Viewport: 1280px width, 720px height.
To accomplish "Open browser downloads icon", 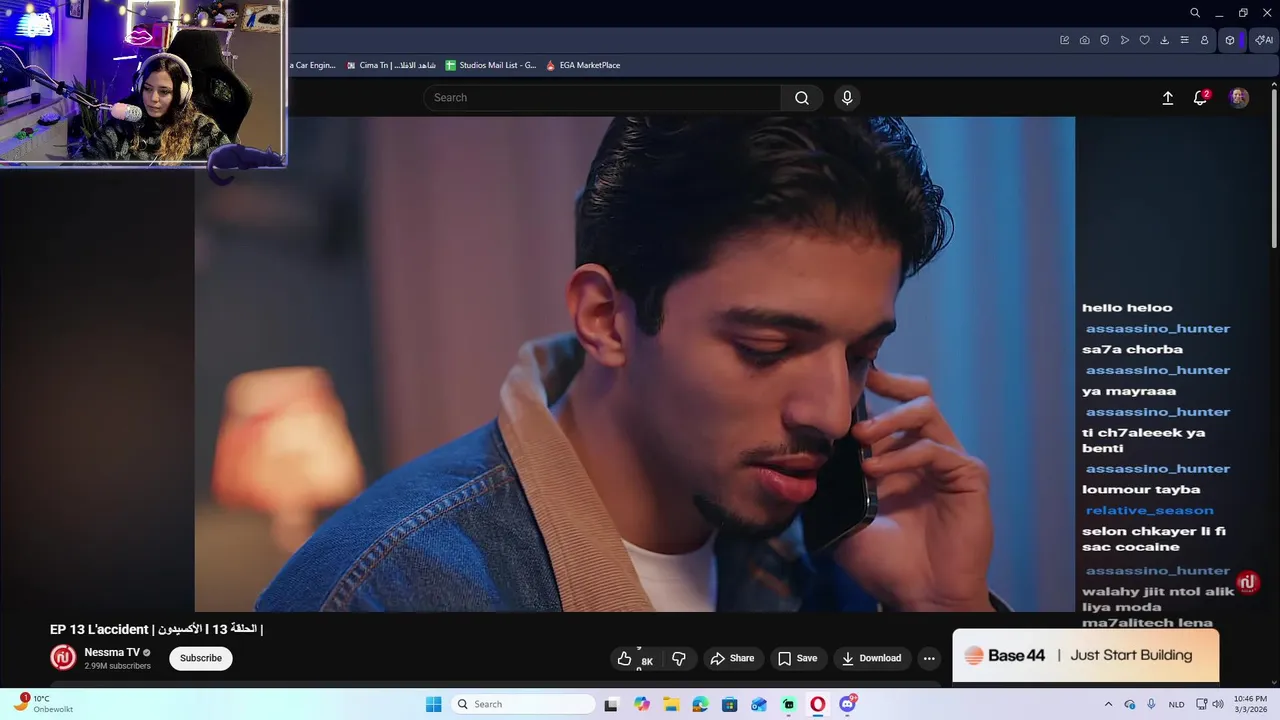I will (x=1165, y=40).
